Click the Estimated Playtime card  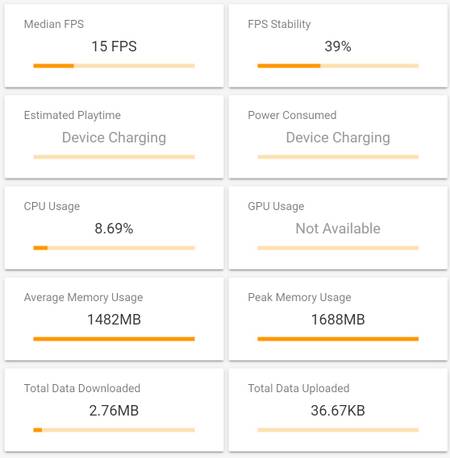[x=114, y=137]
